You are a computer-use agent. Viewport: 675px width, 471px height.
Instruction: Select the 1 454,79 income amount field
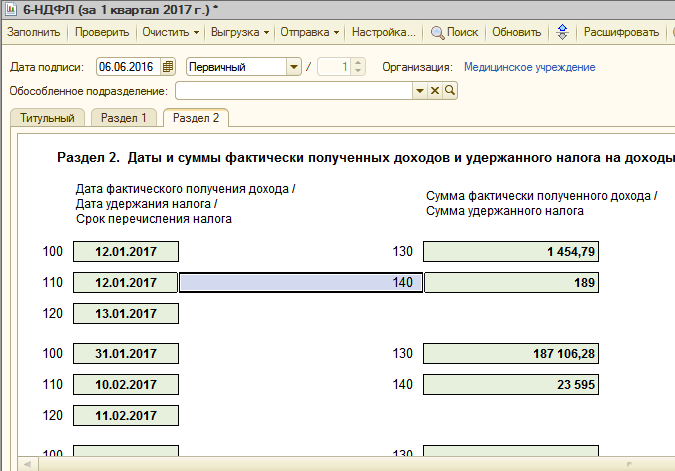tap(511, 251)
